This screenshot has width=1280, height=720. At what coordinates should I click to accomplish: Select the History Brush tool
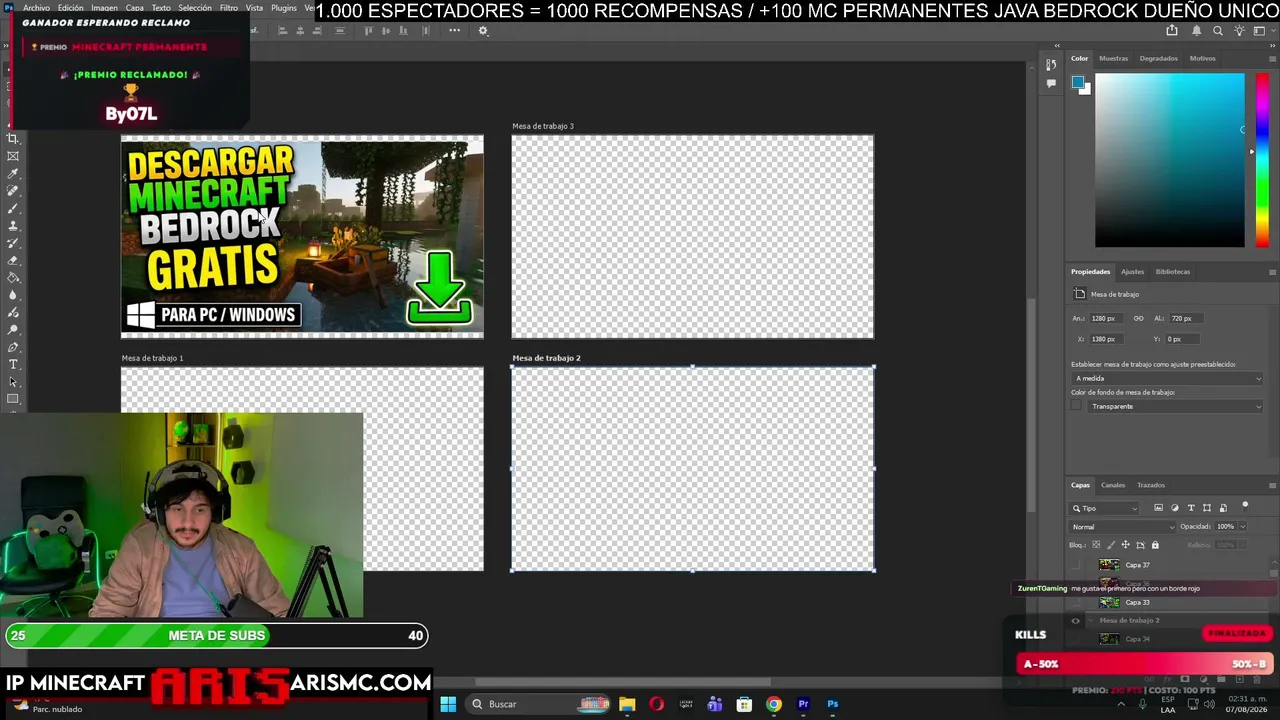(13, 243)
